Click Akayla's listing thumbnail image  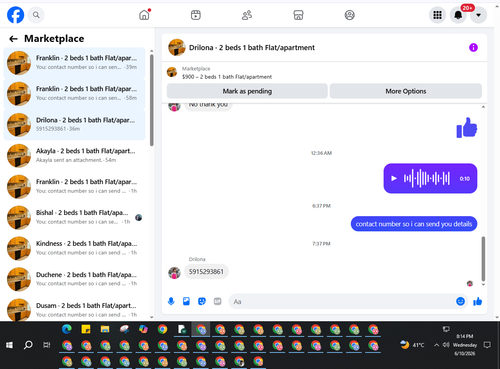click(19, 156)
